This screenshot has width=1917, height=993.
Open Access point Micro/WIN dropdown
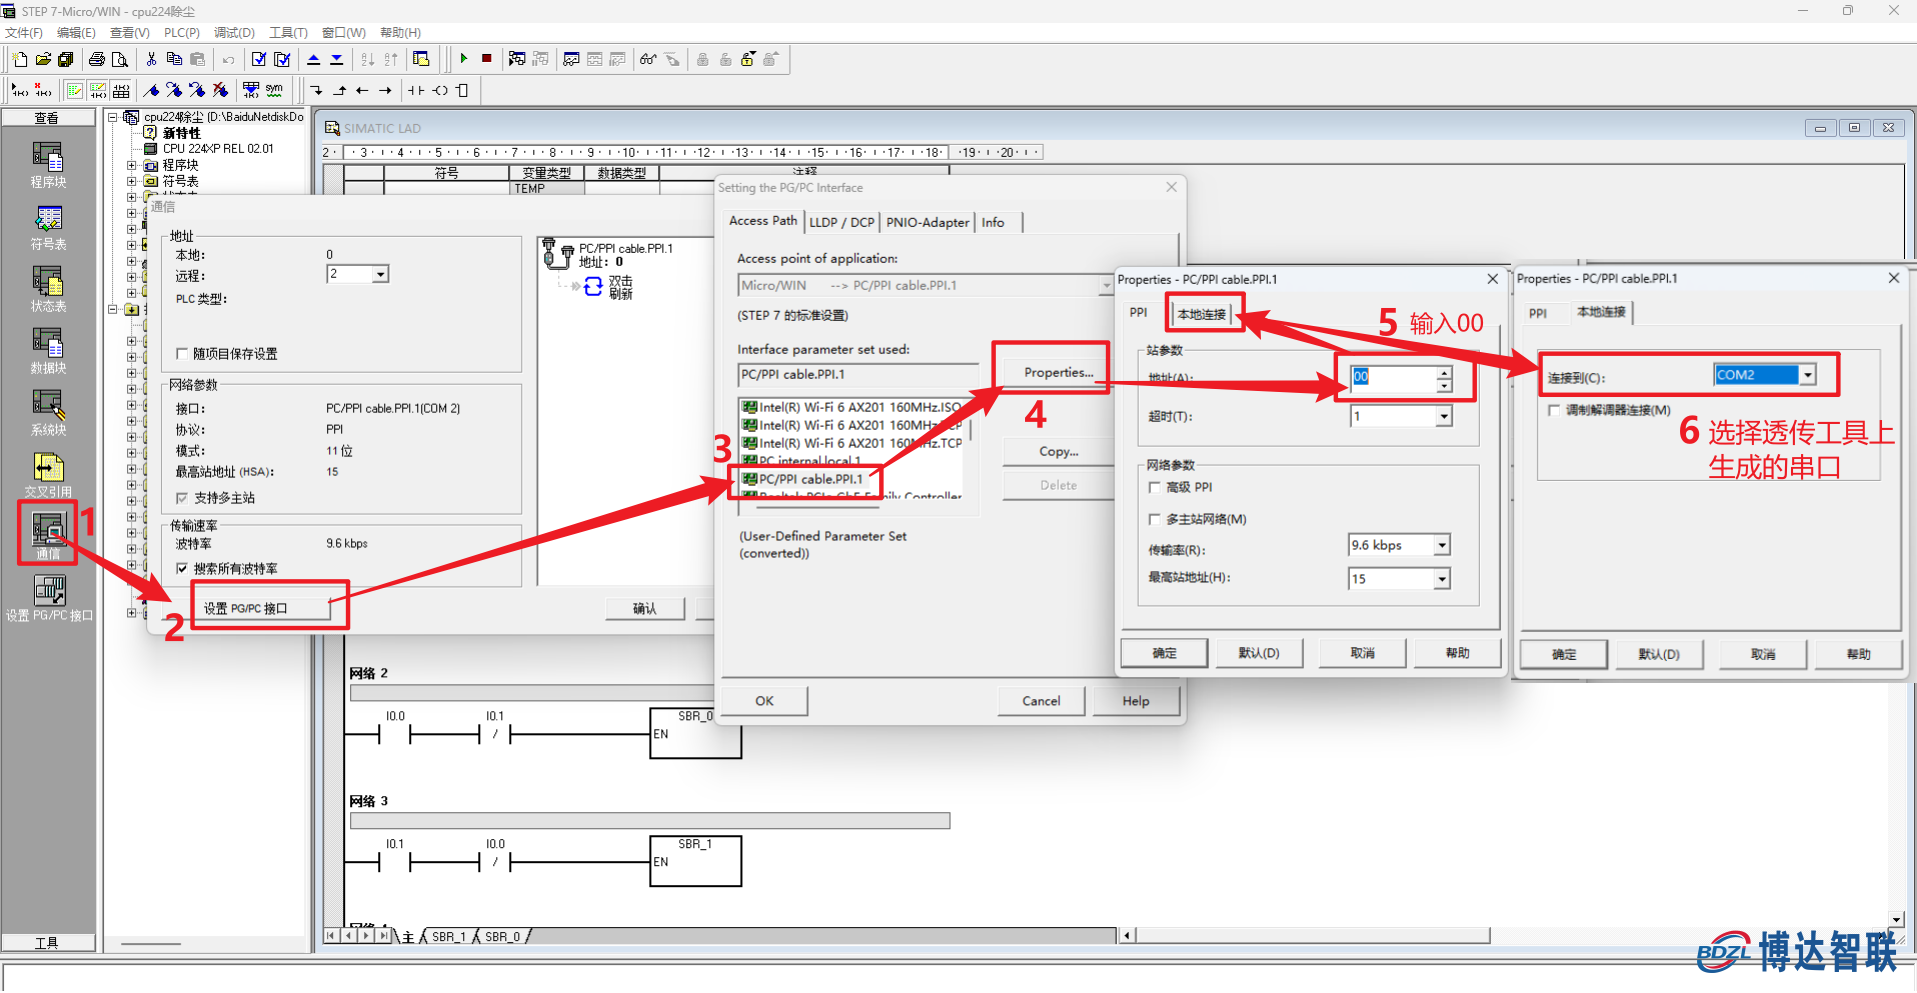pos(1106,285)
